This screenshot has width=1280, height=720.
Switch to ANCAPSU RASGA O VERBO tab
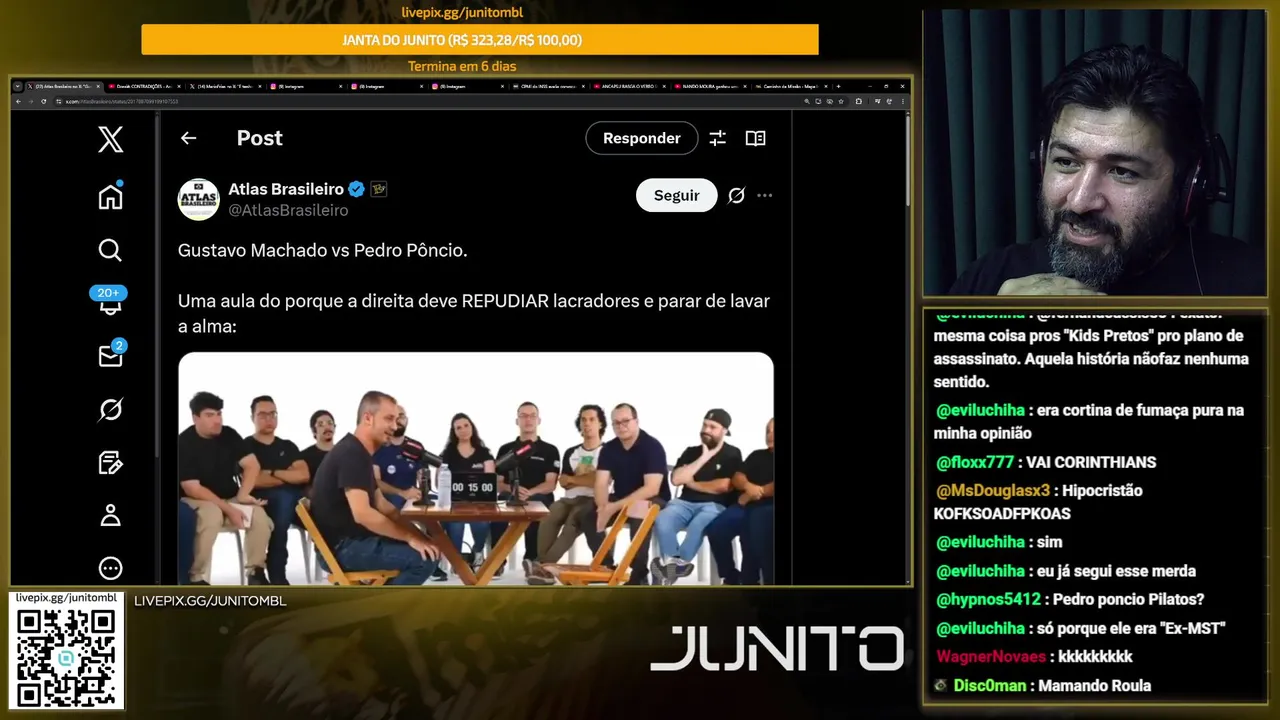point(628,86)
